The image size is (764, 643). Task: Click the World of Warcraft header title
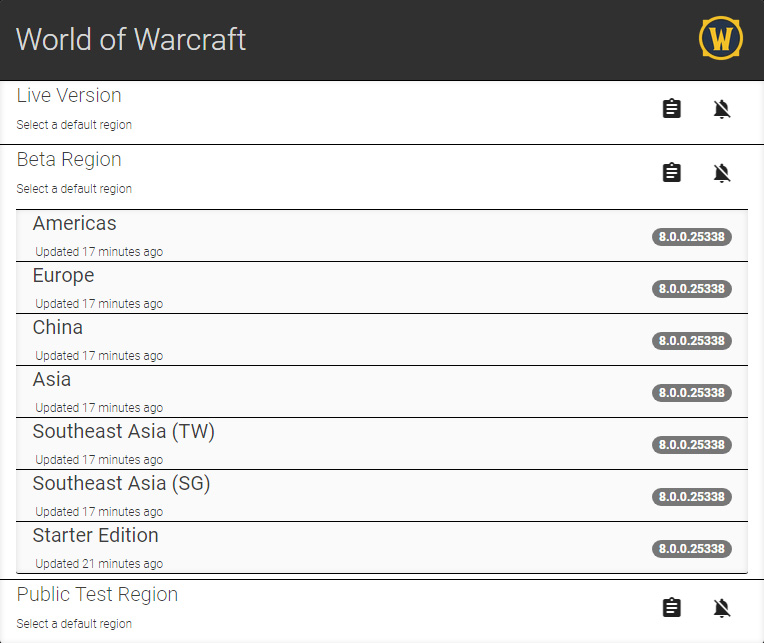pos(131,40)
